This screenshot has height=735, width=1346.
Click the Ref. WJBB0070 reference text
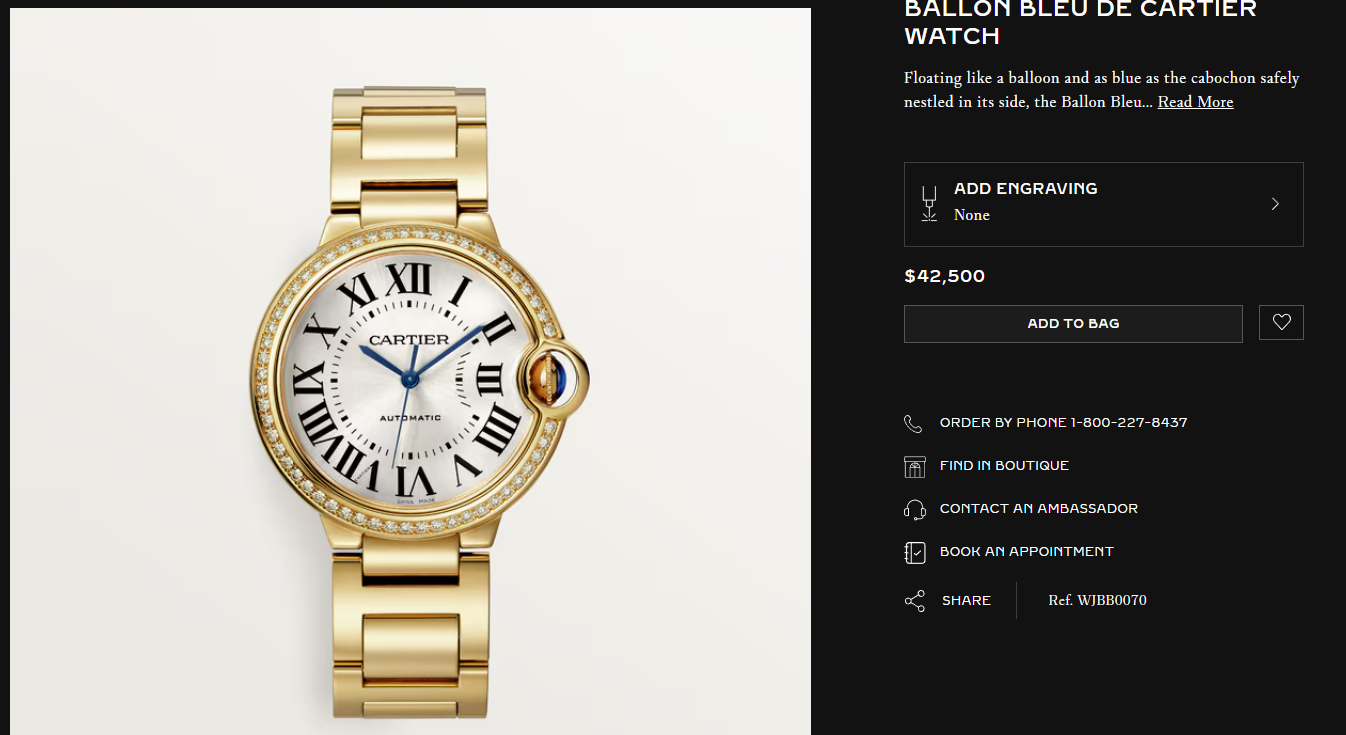[1097, 601]
